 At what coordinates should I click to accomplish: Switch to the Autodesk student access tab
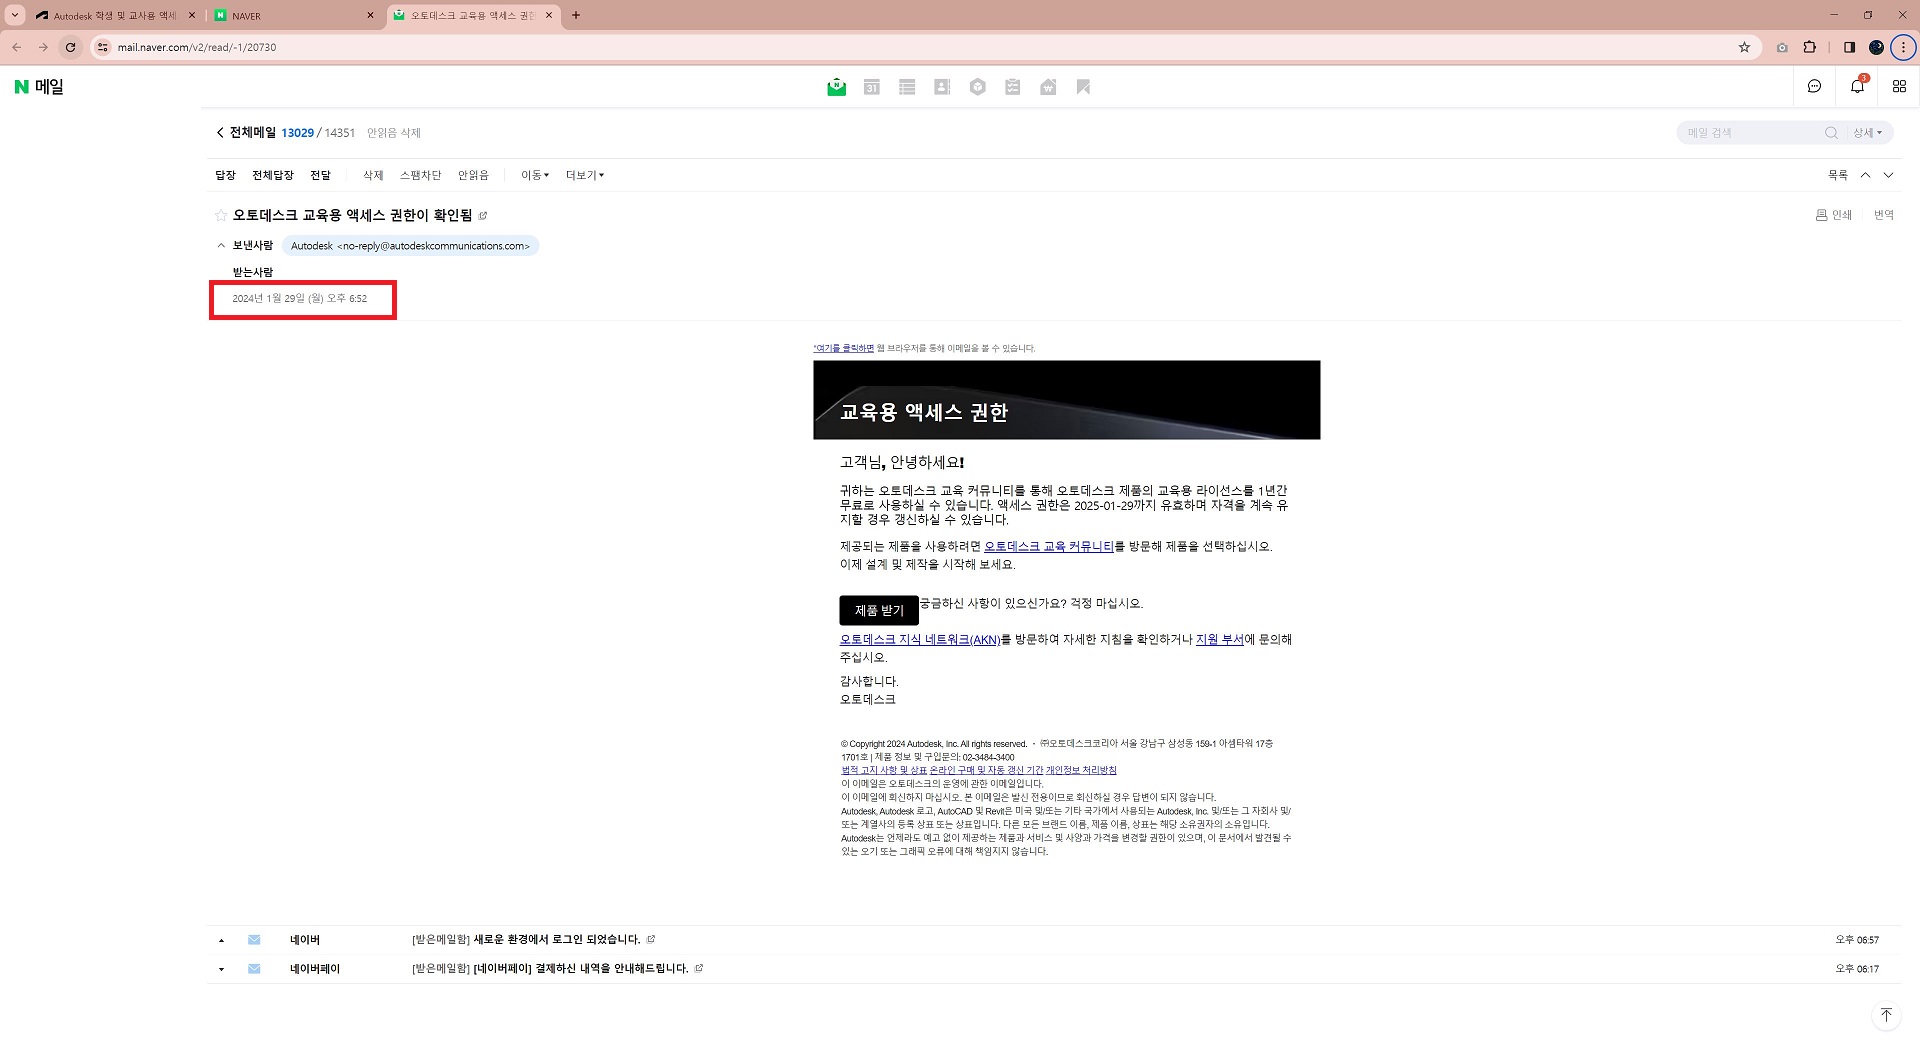[x=115, y=15]
